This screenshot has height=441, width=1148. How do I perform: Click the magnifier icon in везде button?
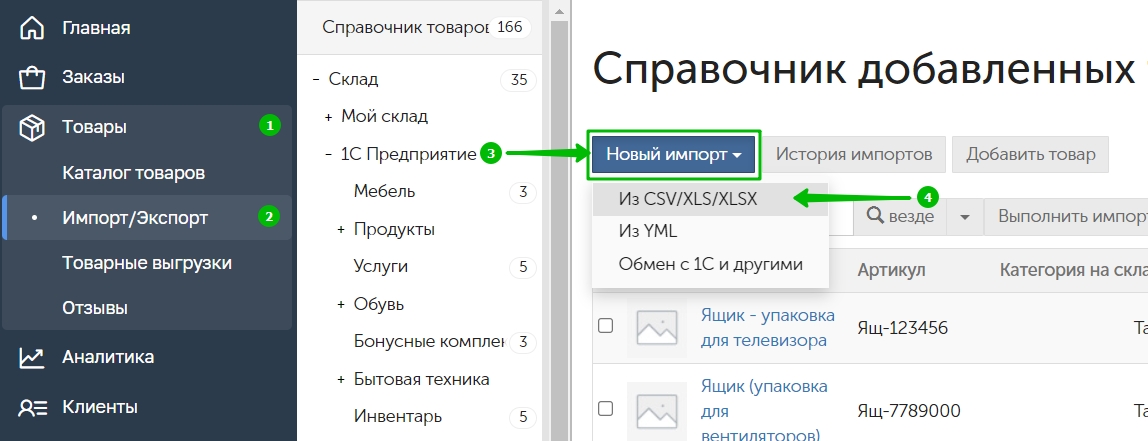pos(876,215)
